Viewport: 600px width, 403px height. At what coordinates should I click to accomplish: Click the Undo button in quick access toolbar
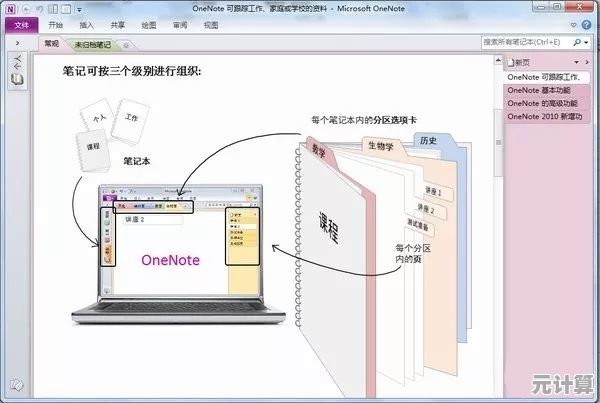click(39, 9)
